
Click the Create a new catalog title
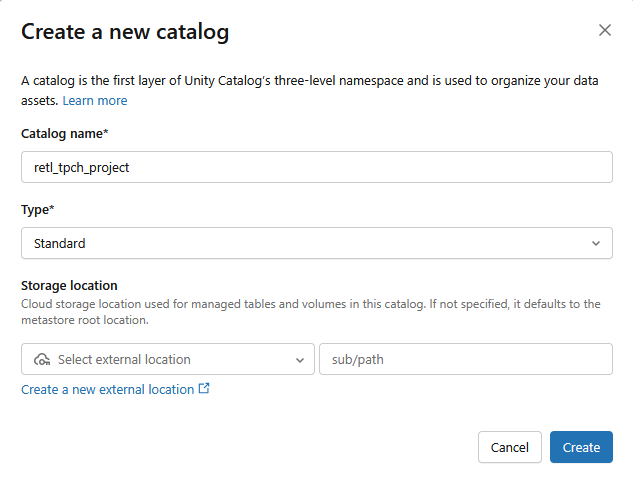tap(125, 32)
